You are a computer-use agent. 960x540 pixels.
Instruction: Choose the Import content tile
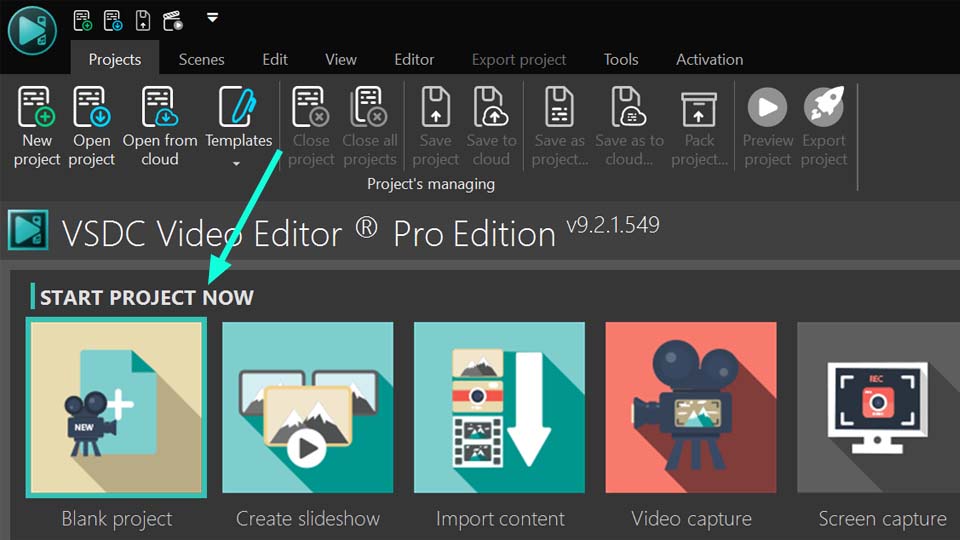500,407
